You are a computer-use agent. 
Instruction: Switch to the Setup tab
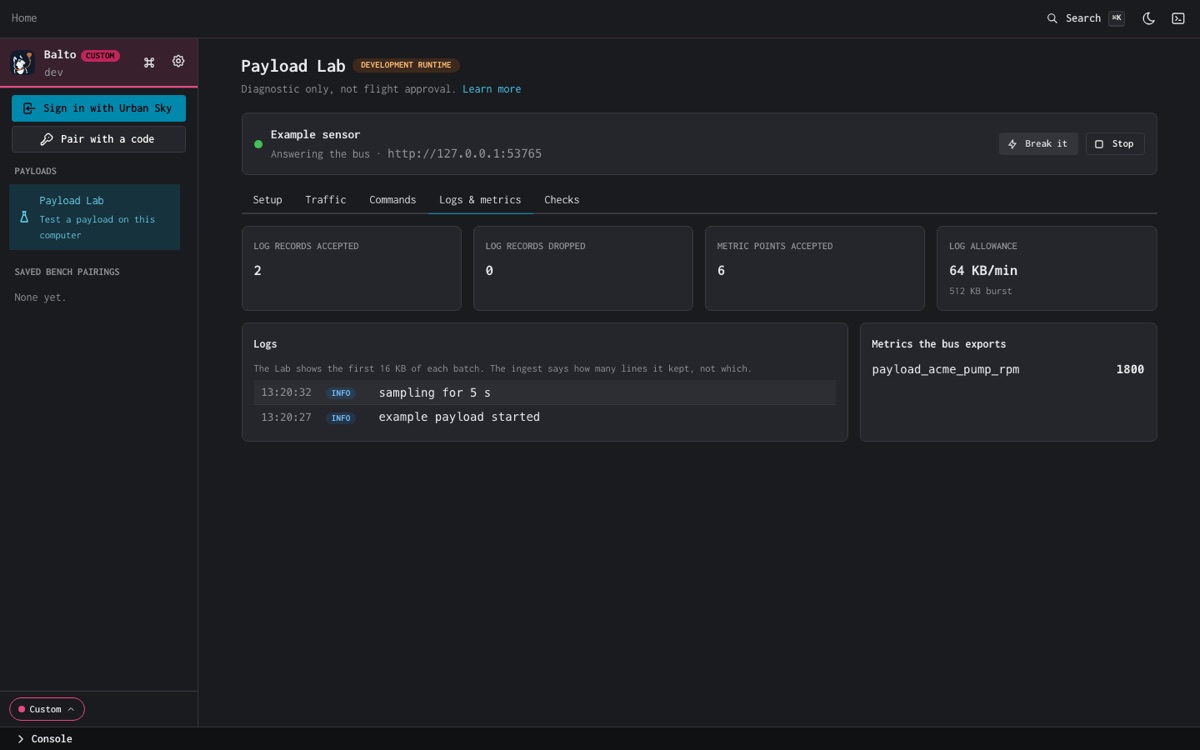[x=267, y=200]
